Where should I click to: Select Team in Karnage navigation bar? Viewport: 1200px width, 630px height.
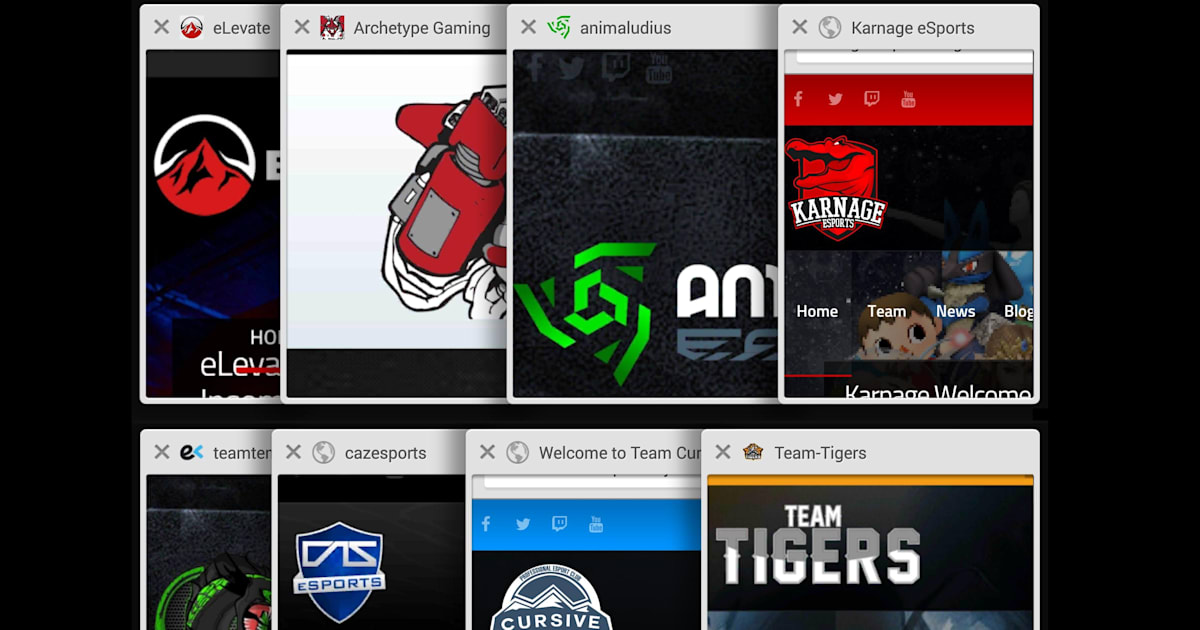click(x=887, y=311)
